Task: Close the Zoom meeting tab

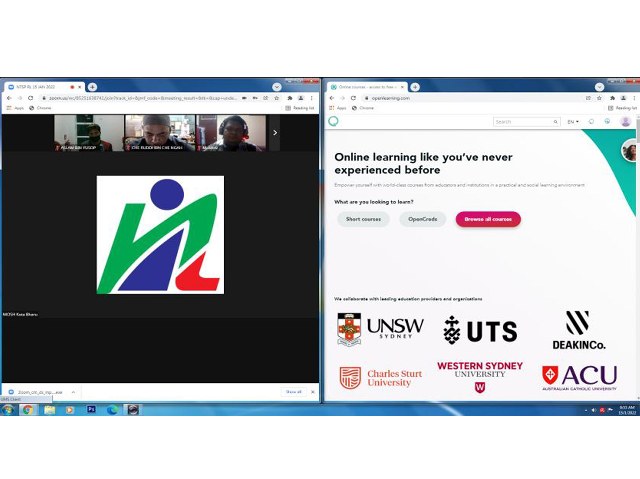Action: pos(80,87)
